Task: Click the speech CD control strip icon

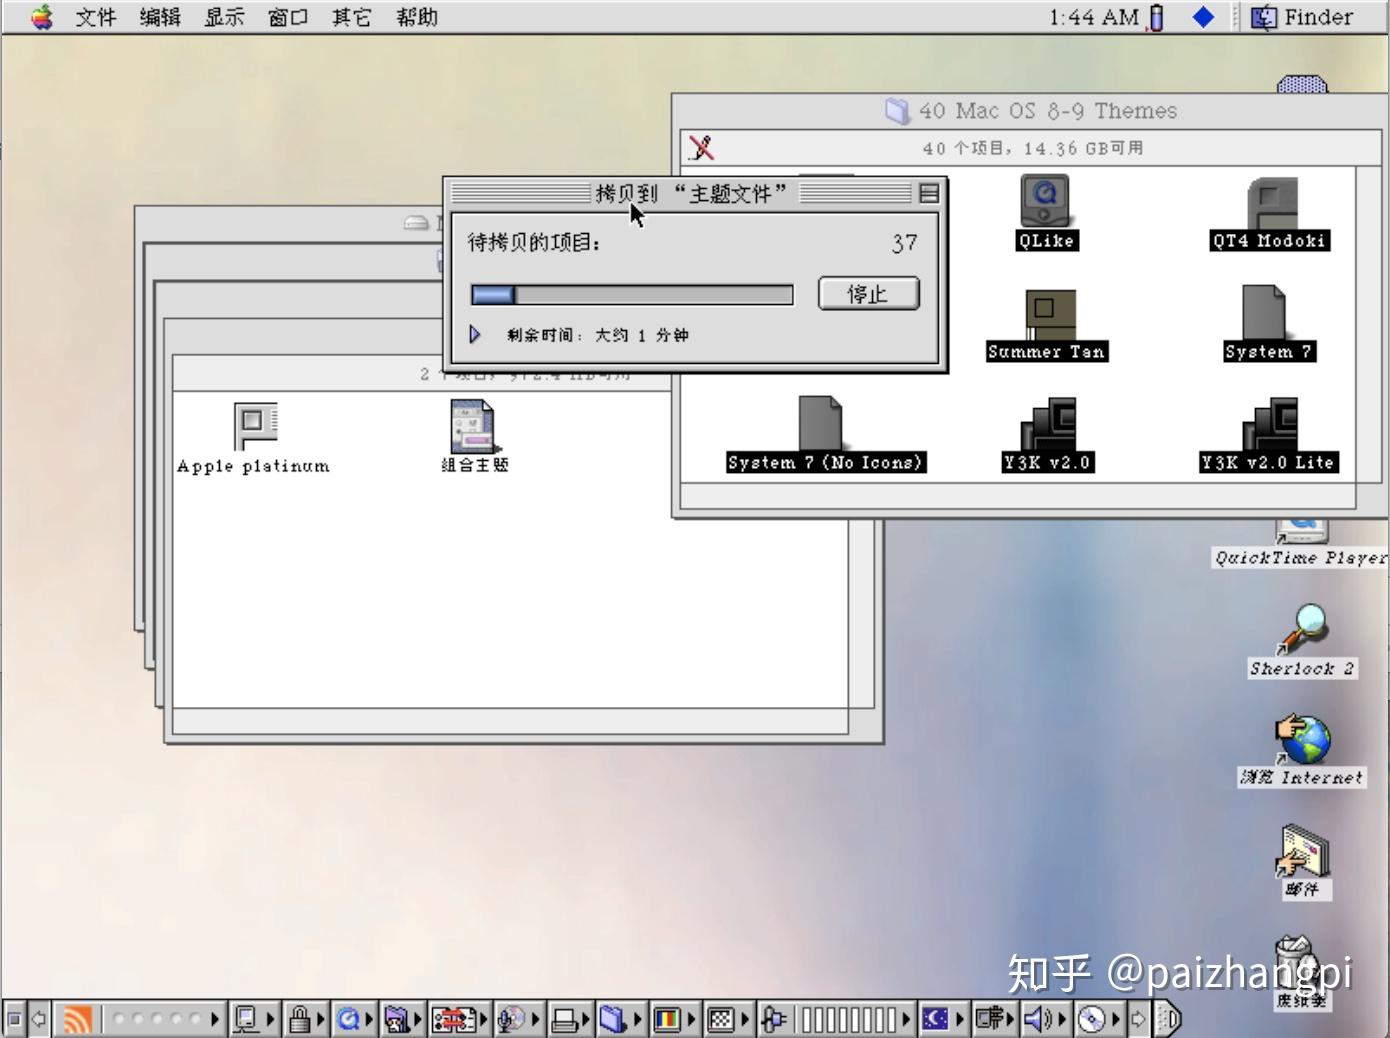Action: pos(511,1019)
